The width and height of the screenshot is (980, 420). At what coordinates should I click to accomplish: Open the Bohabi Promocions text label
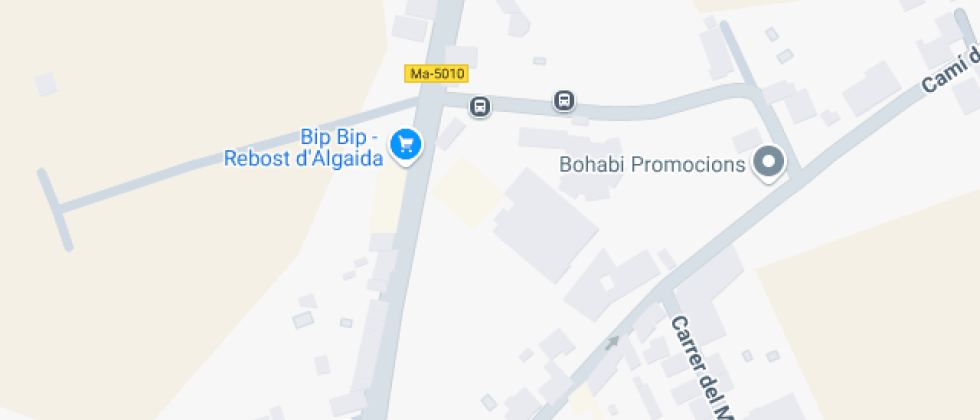652,164
